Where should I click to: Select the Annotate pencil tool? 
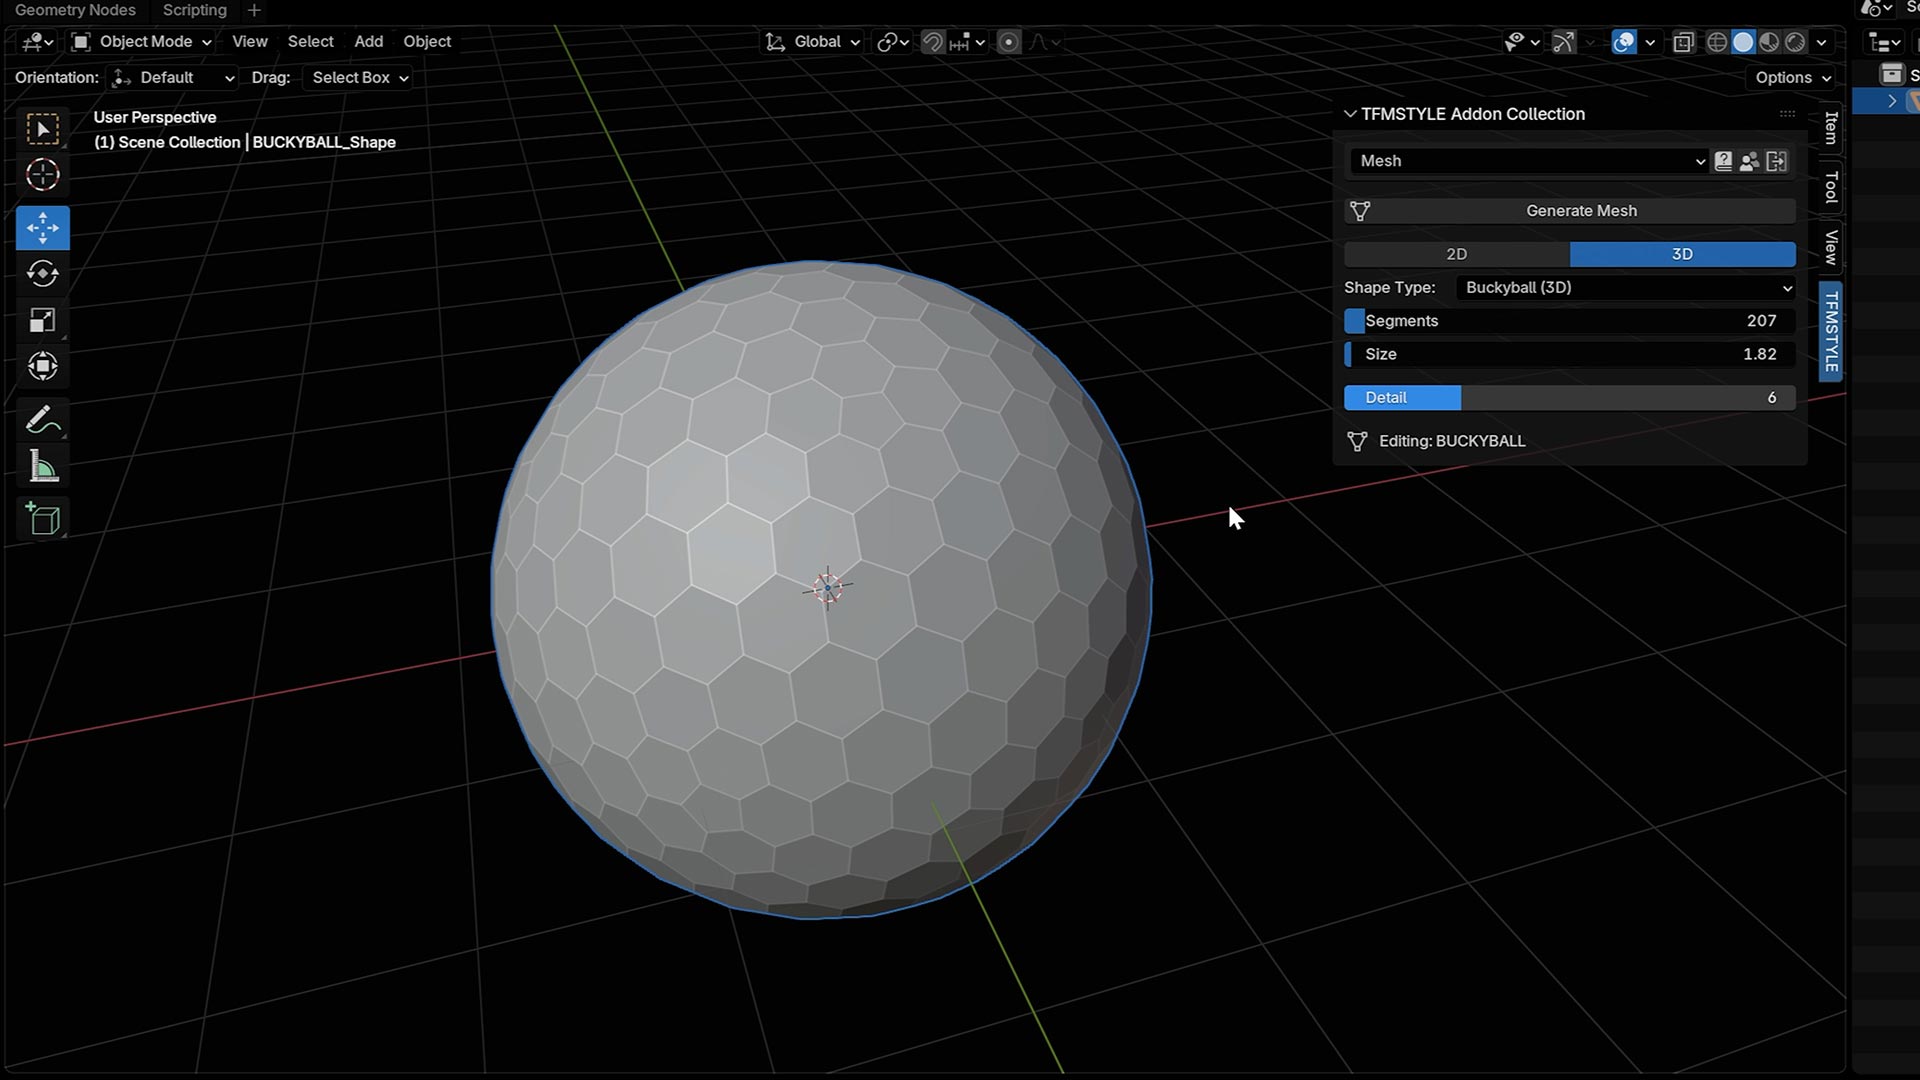pos(42,420)
